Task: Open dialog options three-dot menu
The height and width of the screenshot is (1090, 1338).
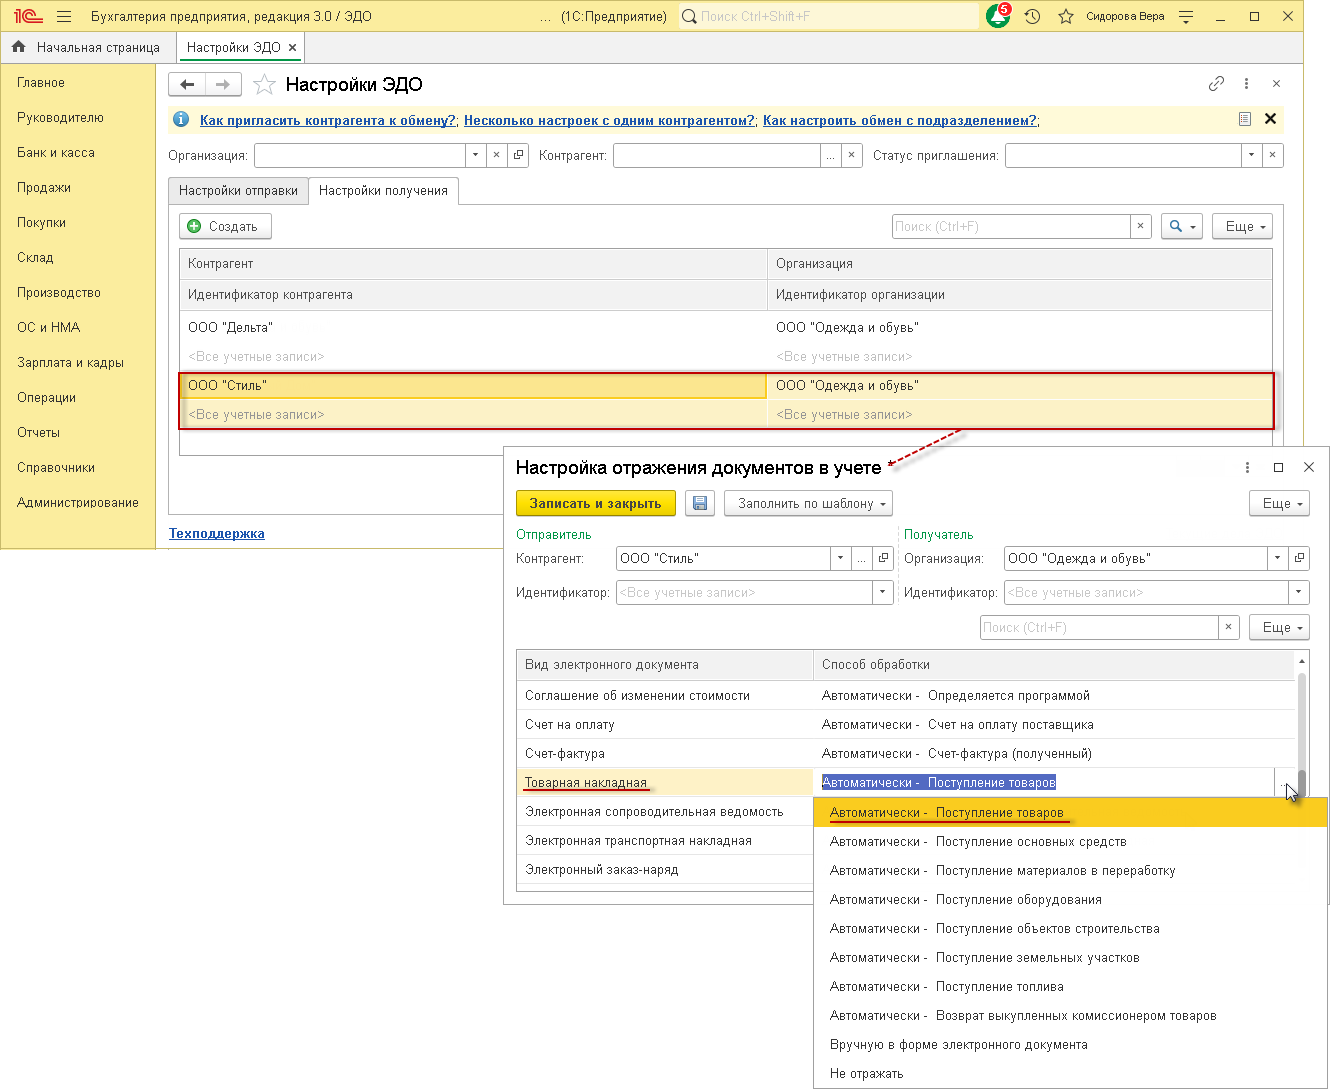Action: coord(1247,467)
